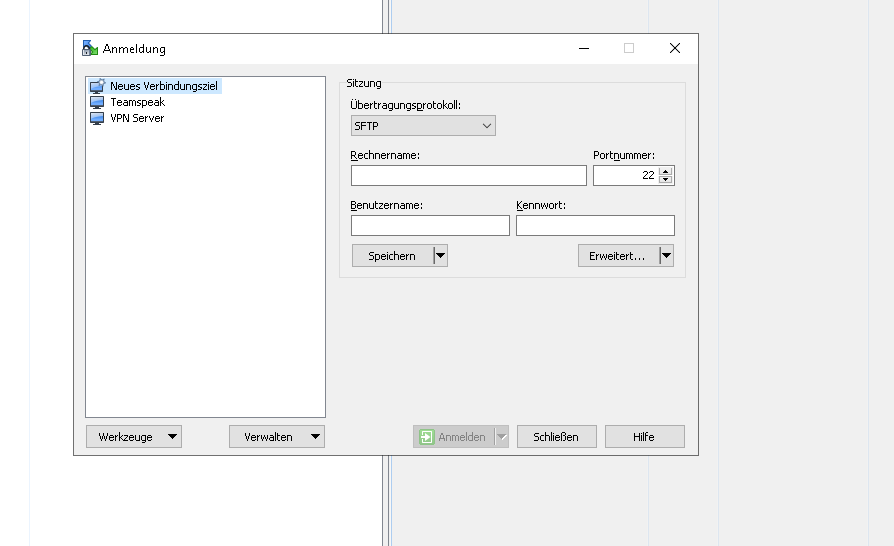Open Hilfe for the login dialog
Viewport: 894px width, 546px height.
click(x=644, y=437)
